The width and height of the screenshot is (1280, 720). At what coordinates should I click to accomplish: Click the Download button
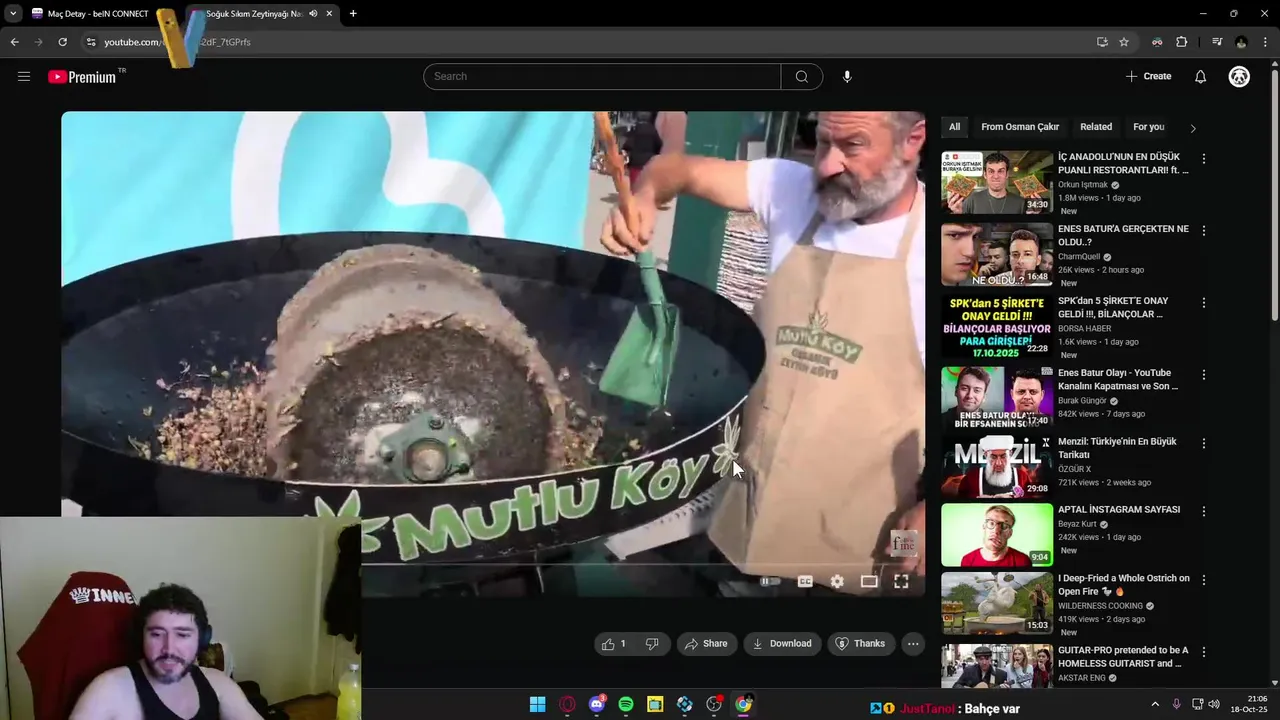[x=782, y=644]
